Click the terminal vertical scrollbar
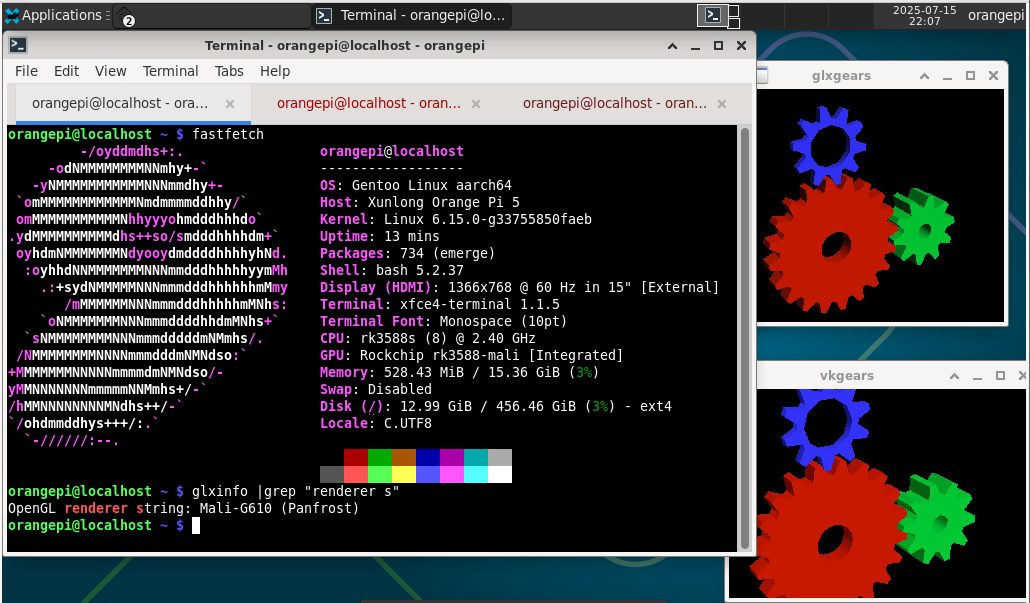Image resolution: width=1030 pixels, height=603 pixels. coord(745,338)
